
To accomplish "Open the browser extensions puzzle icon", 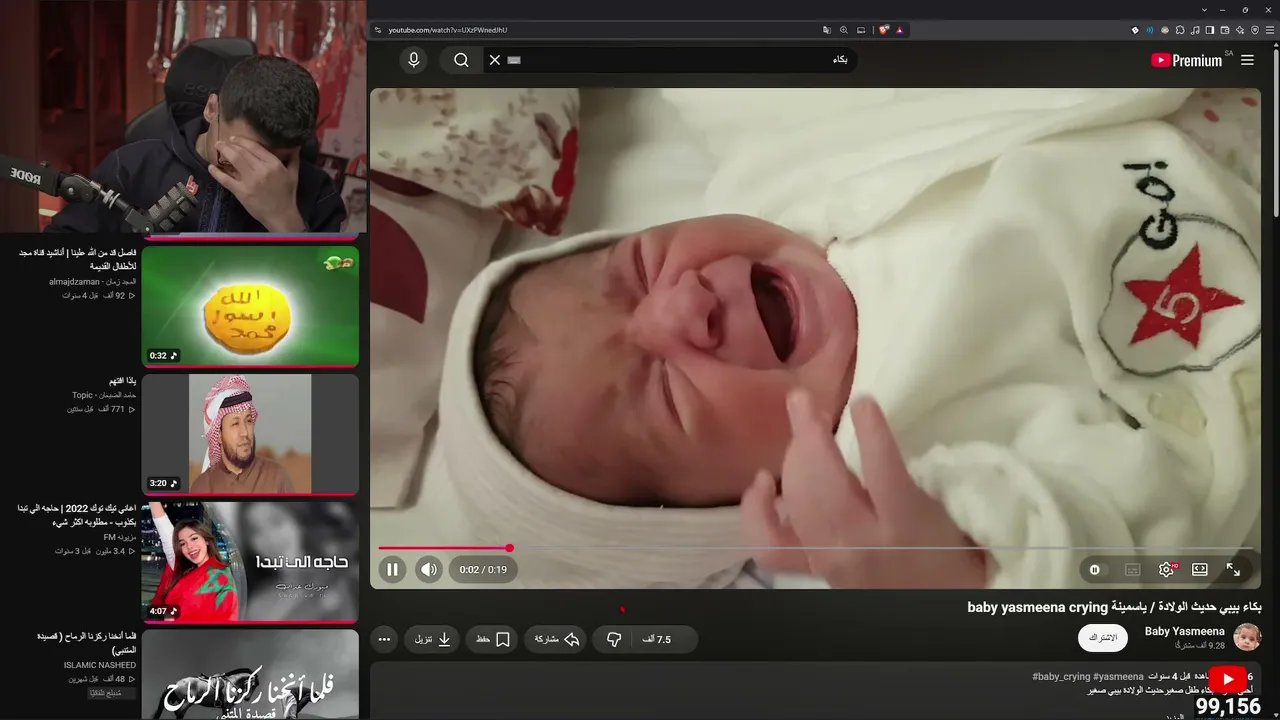I will pos(1181,30).
